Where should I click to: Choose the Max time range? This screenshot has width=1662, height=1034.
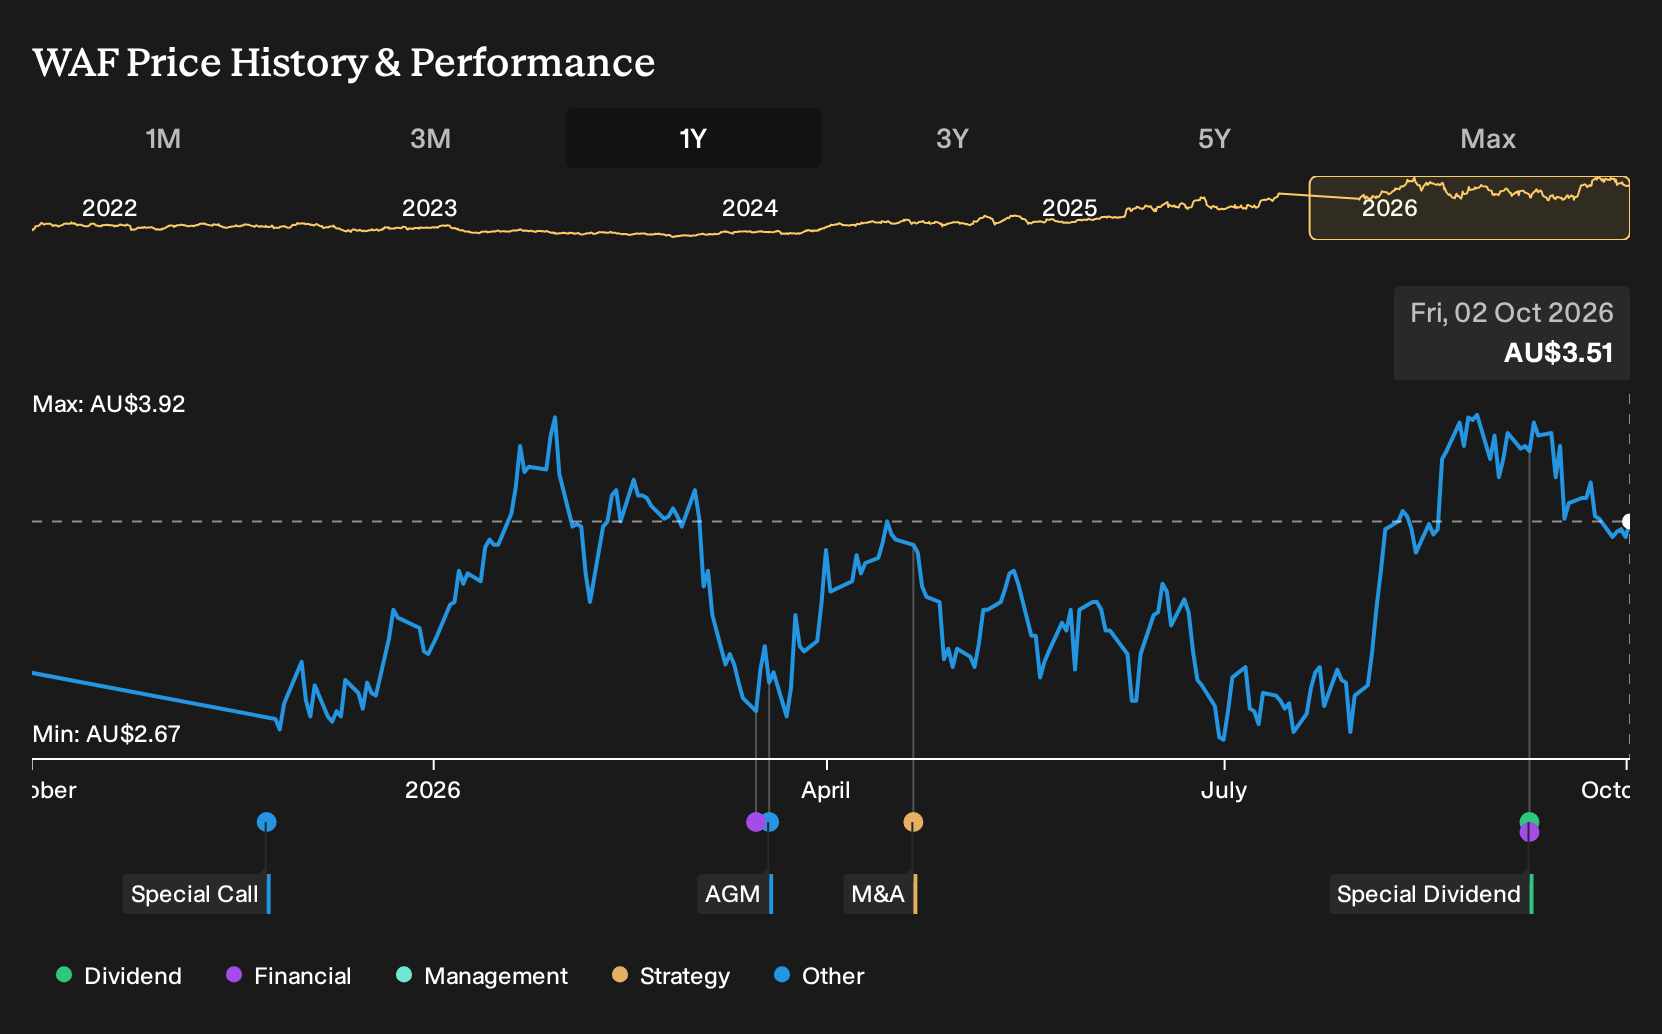coord(1488,138)
